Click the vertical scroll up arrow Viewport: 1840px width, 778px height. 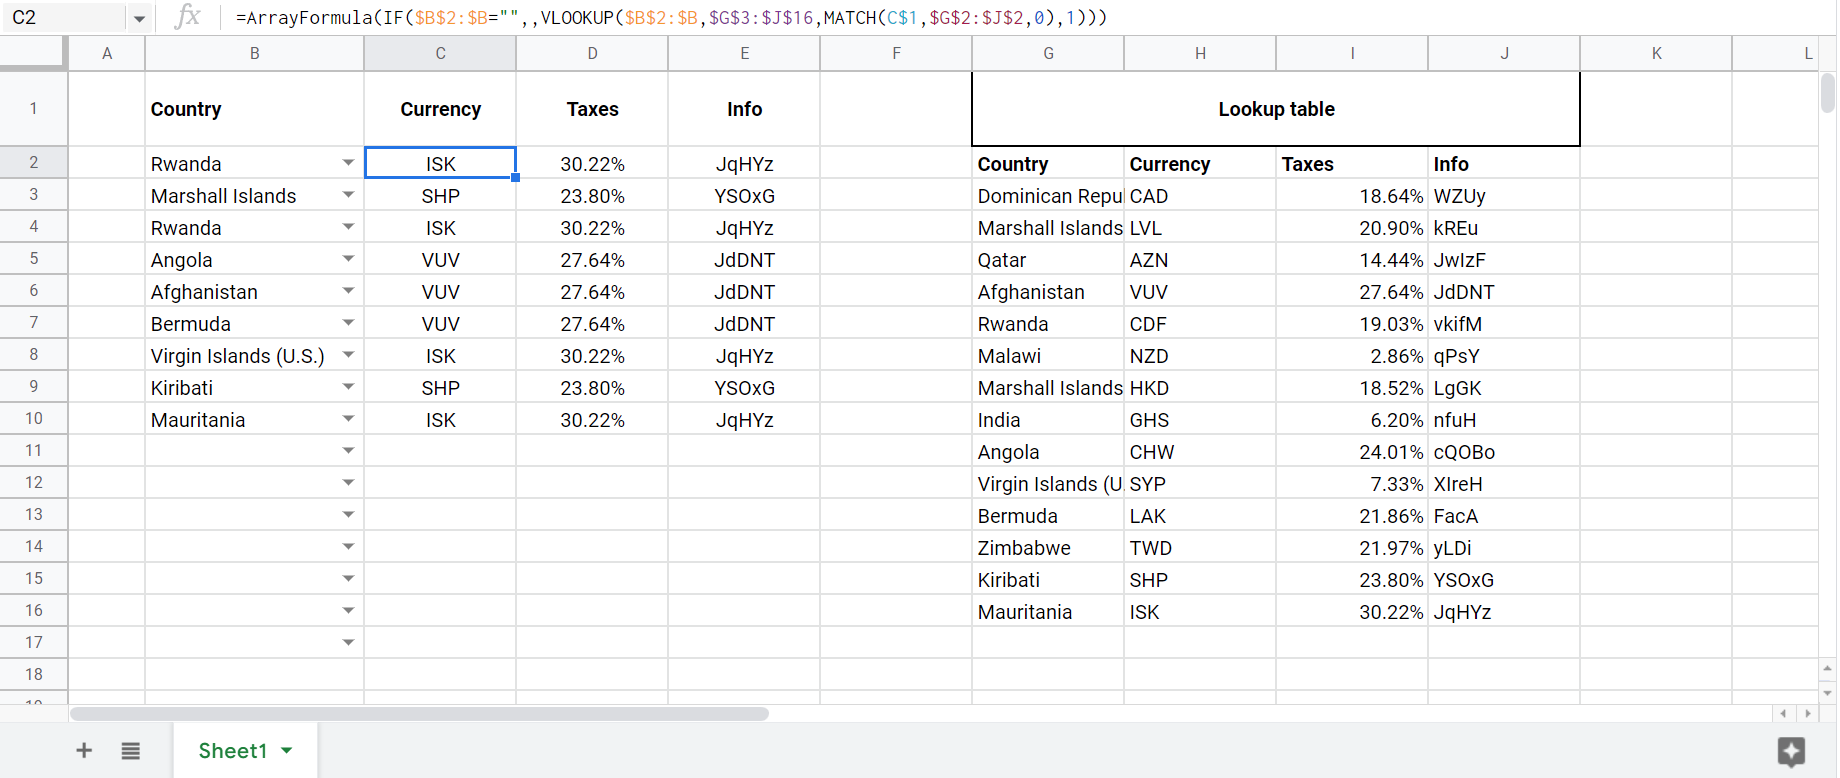pyautogui.click(x=1828, y=668)
